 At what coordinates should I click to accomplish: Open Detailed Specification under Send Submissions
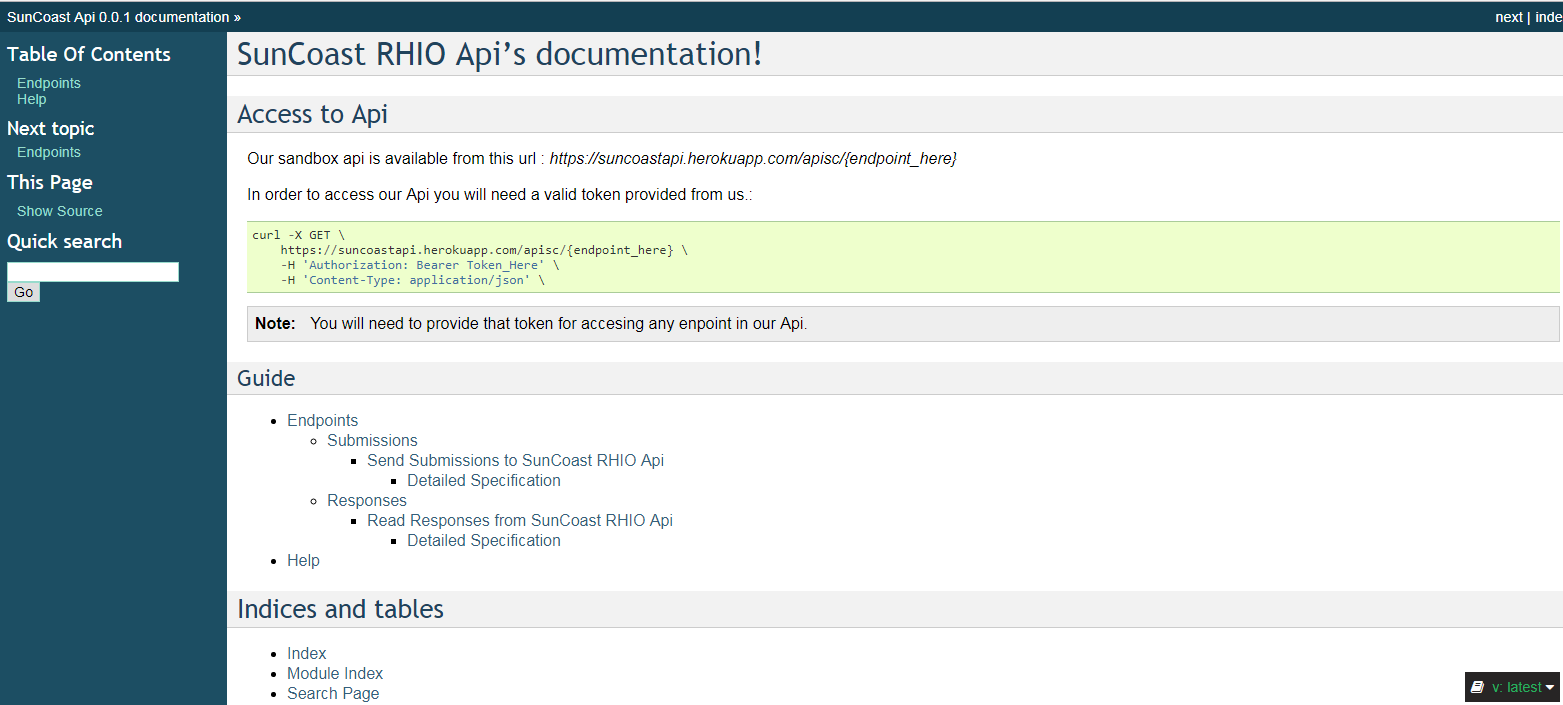484,481
